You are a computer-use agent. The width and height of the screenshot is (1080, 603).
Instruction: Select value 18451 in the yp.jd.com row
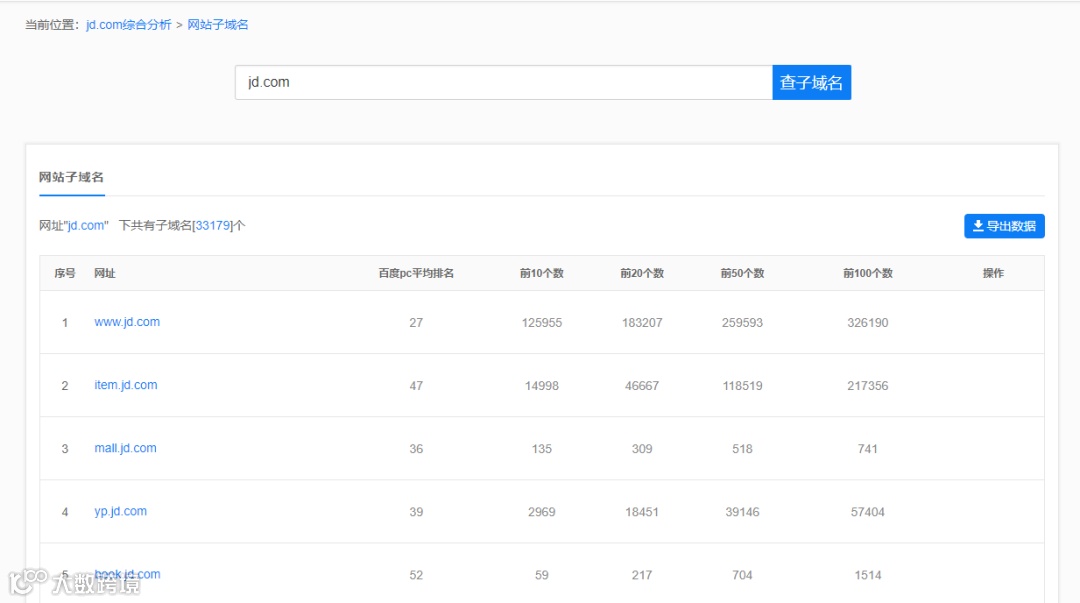click(x=642, y=512)
